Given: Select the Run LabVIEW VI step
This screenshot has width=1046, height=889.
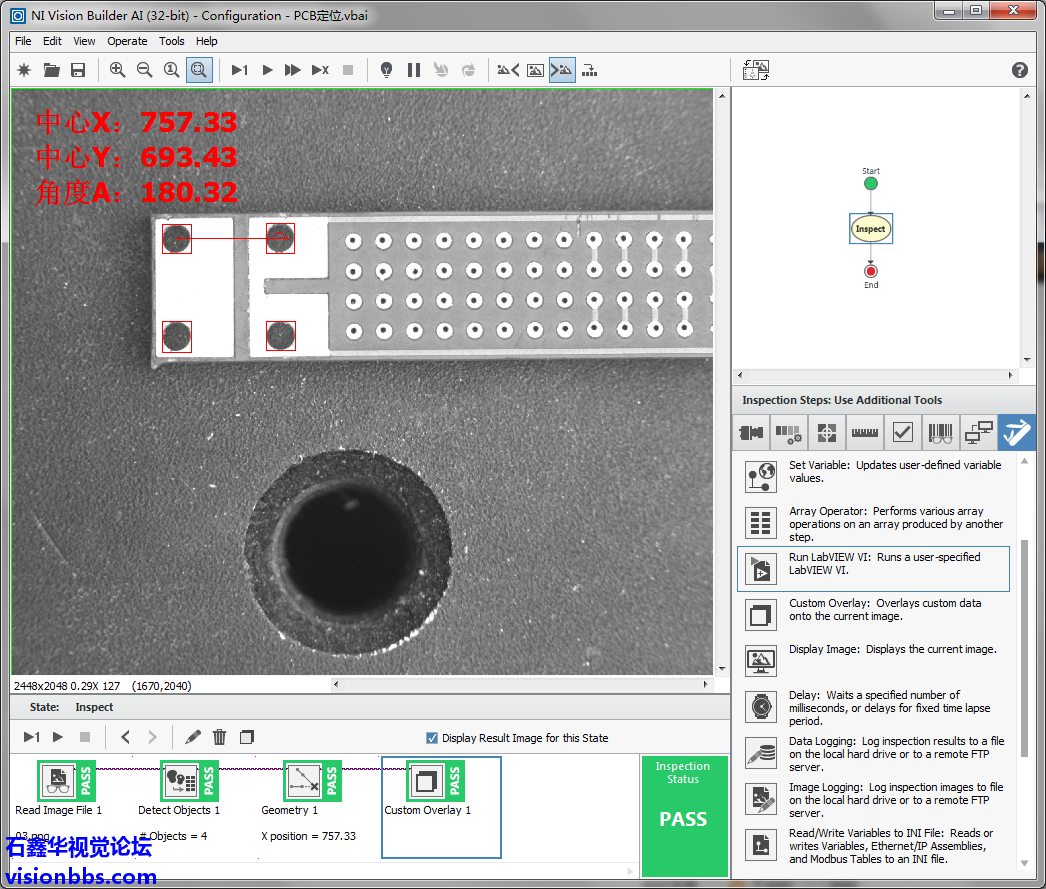Looking at the screenshot, I should pyautogui.click(x=873, y=568).
